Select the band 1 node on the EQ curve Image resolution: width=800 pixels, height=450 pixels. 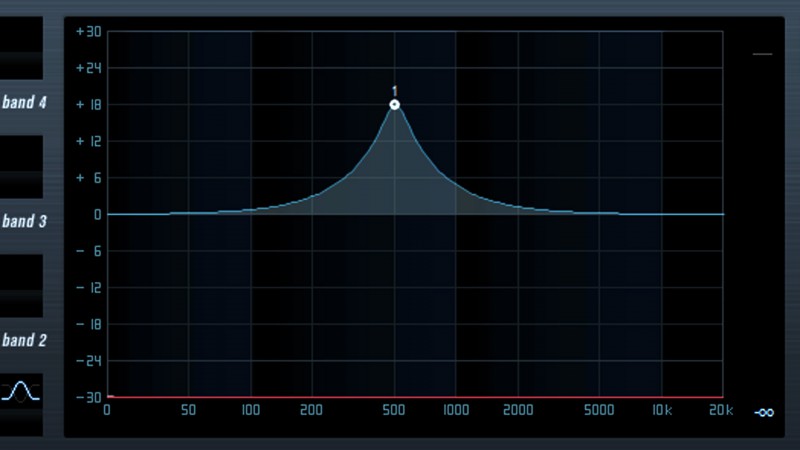[x=394, y=105]
